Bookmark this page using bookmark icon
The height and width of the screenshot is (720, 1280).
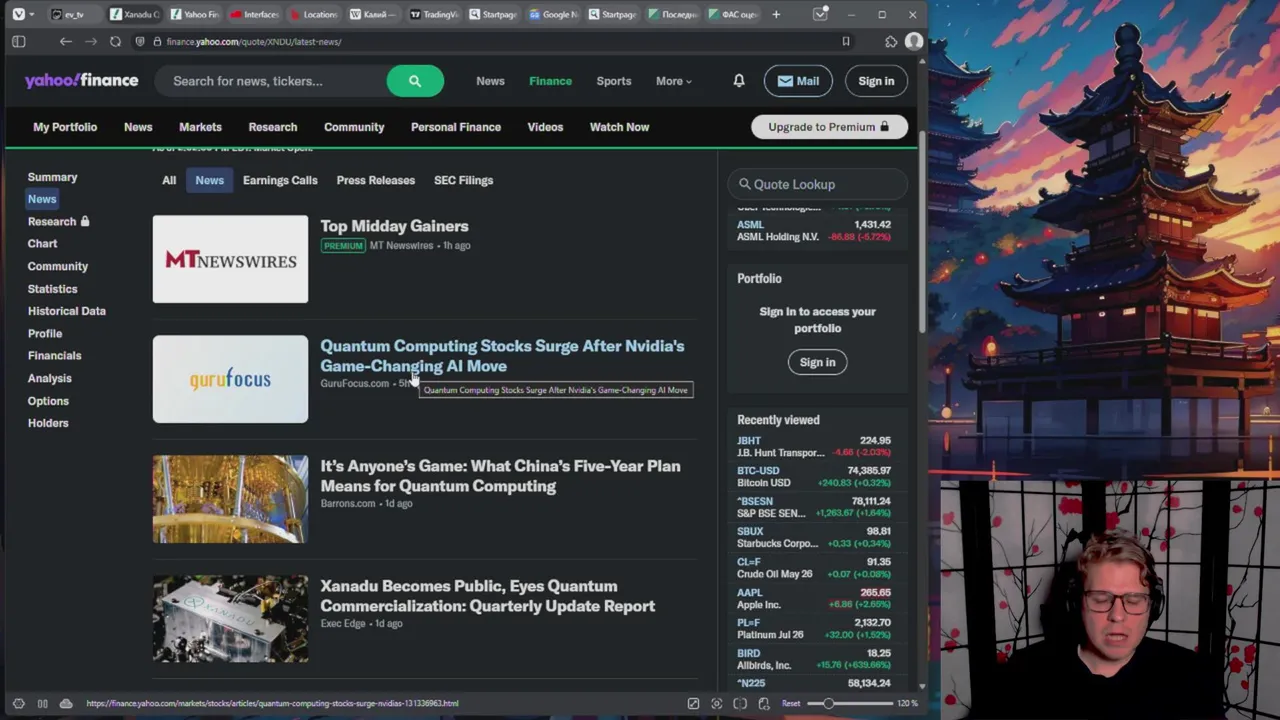[846, 41]
